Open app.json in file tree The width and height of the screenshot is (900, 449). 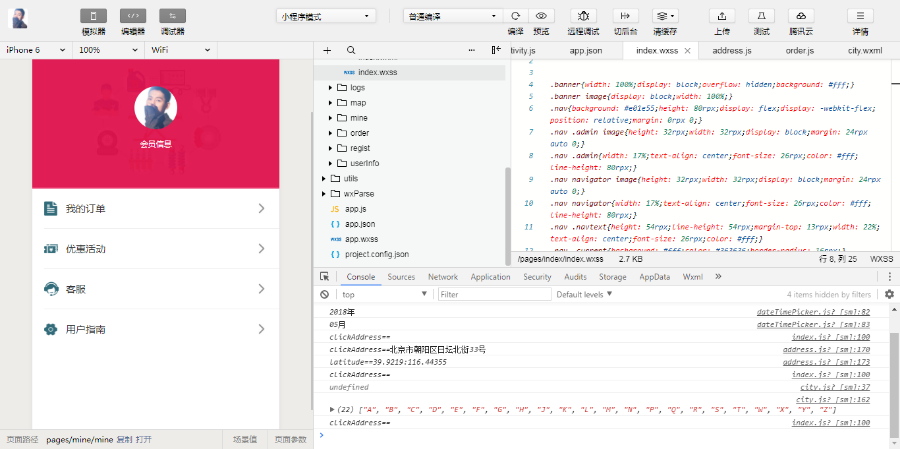(360, 224)
